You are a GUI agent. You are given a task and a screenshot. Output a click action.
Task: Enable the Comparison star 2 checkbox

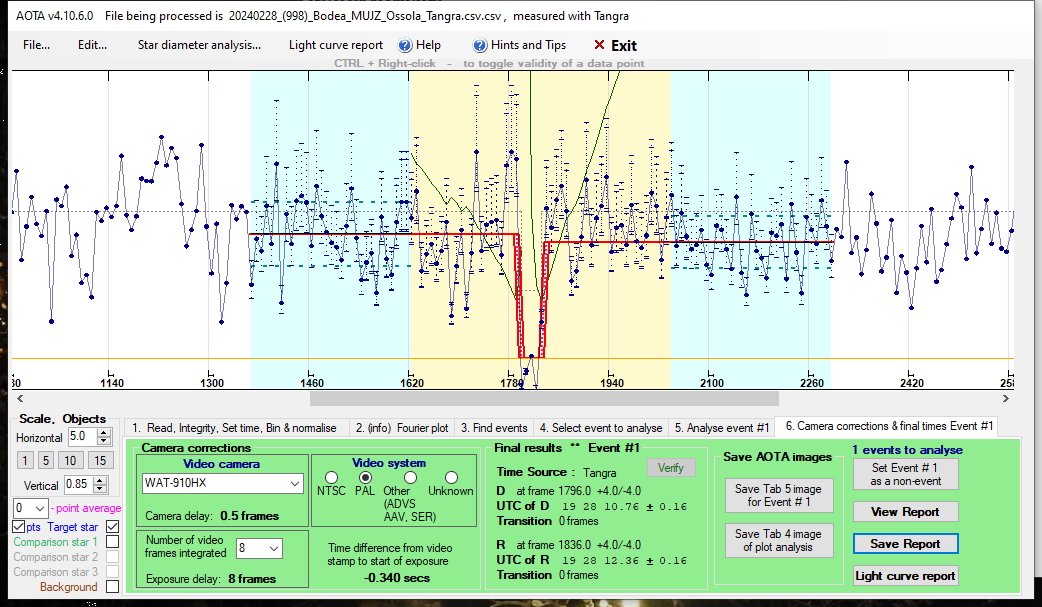(x=112, y=556)
